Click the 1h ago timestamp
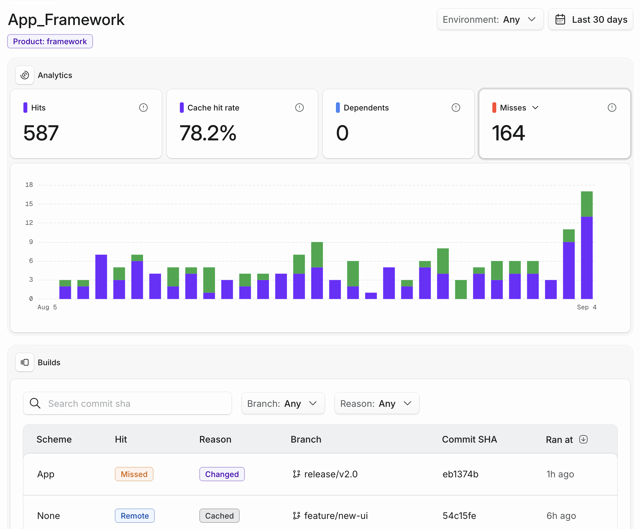This screenshot has height=529, width=640. [560, 474]
